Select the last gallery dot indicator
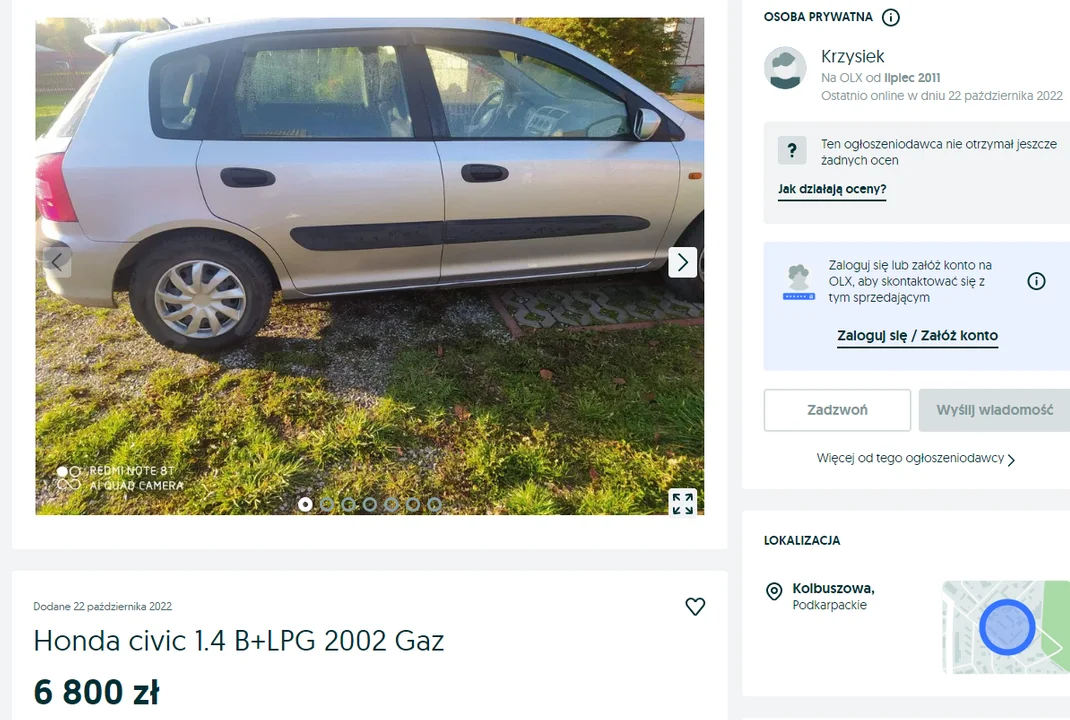 (x=434, y=504)
